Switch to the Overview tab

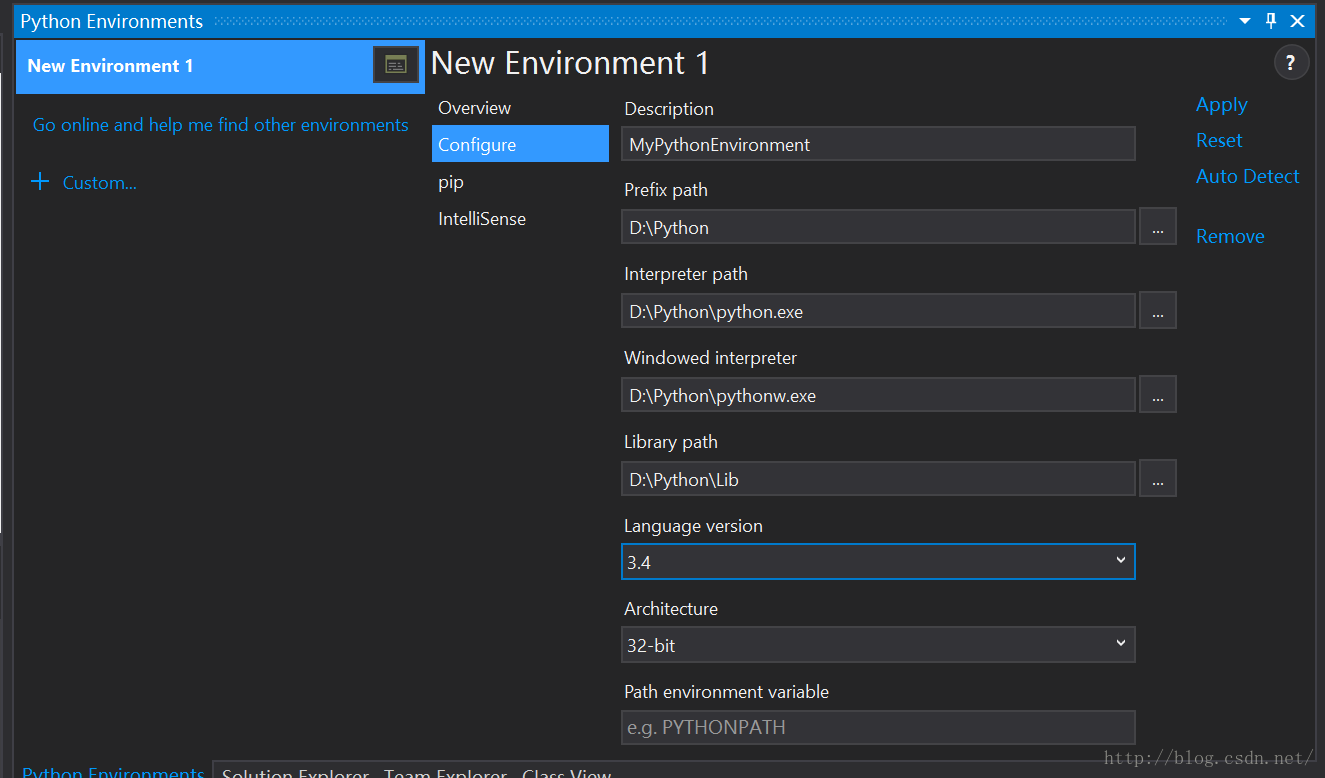tap(520, 108)
